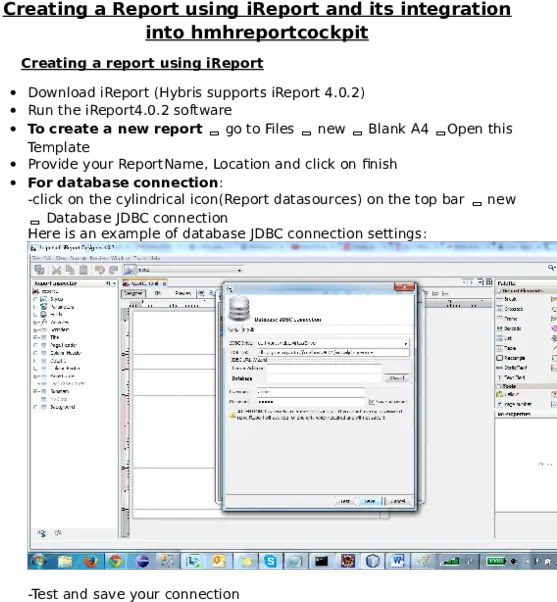
Task: Click the Test button in JDBC dialog
Action: [345, 501]
